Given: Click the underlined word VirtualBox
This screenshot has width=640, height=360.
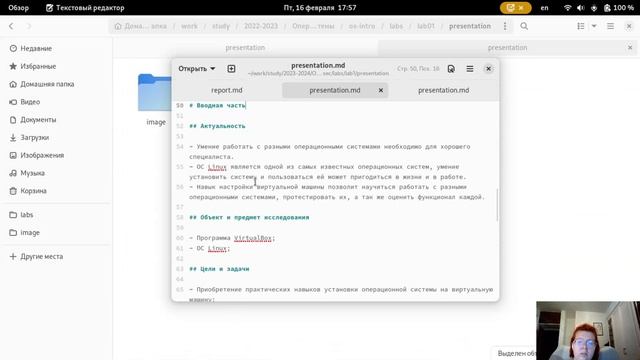Looking at the screenshot, I should pos(253,238).
